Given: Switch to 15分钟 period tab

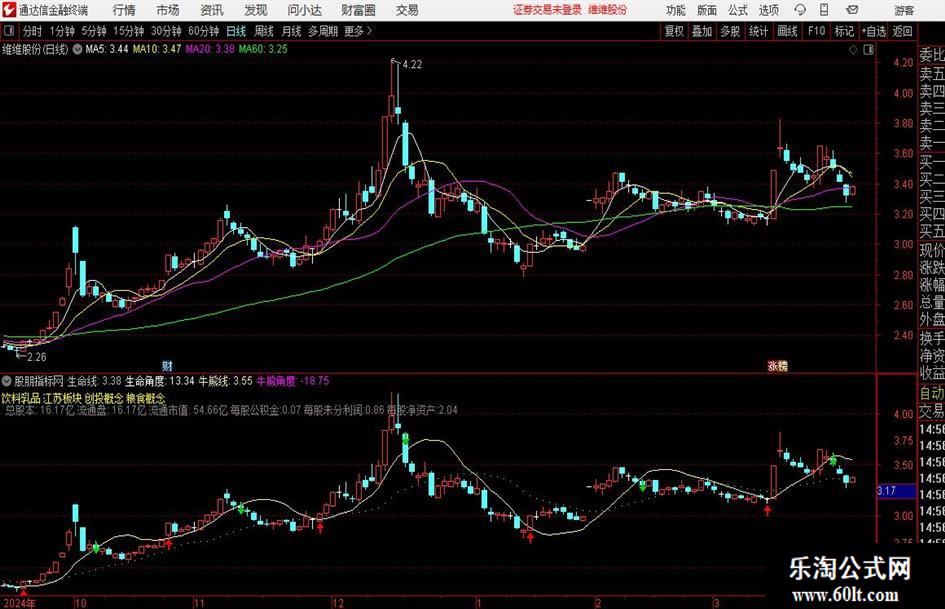Looking at the screenshot, I should point(128,31).
